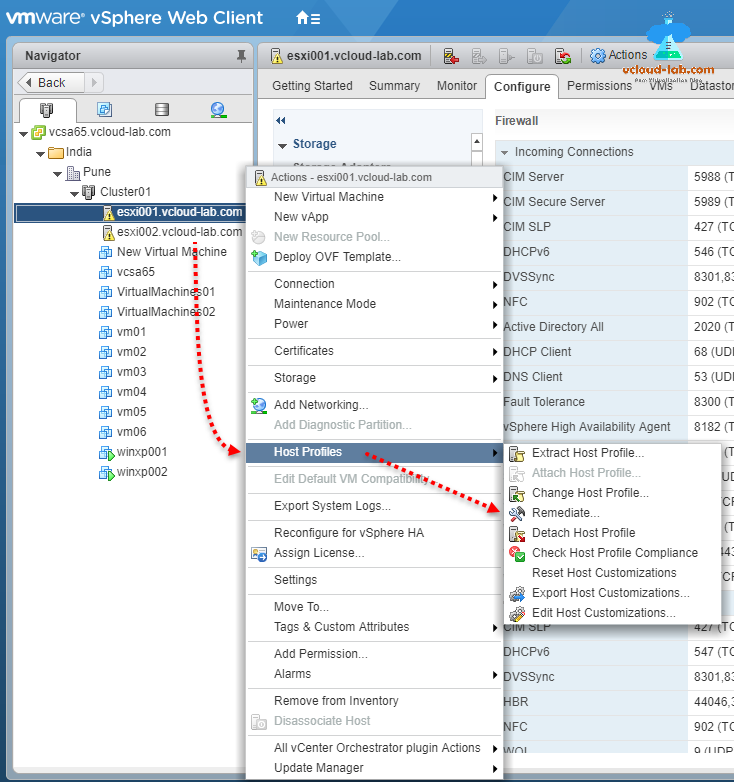This screenshot has height=782, width=734.
Task: Click the Cluster01 cluster icon
Action: (x=89, y=192)
